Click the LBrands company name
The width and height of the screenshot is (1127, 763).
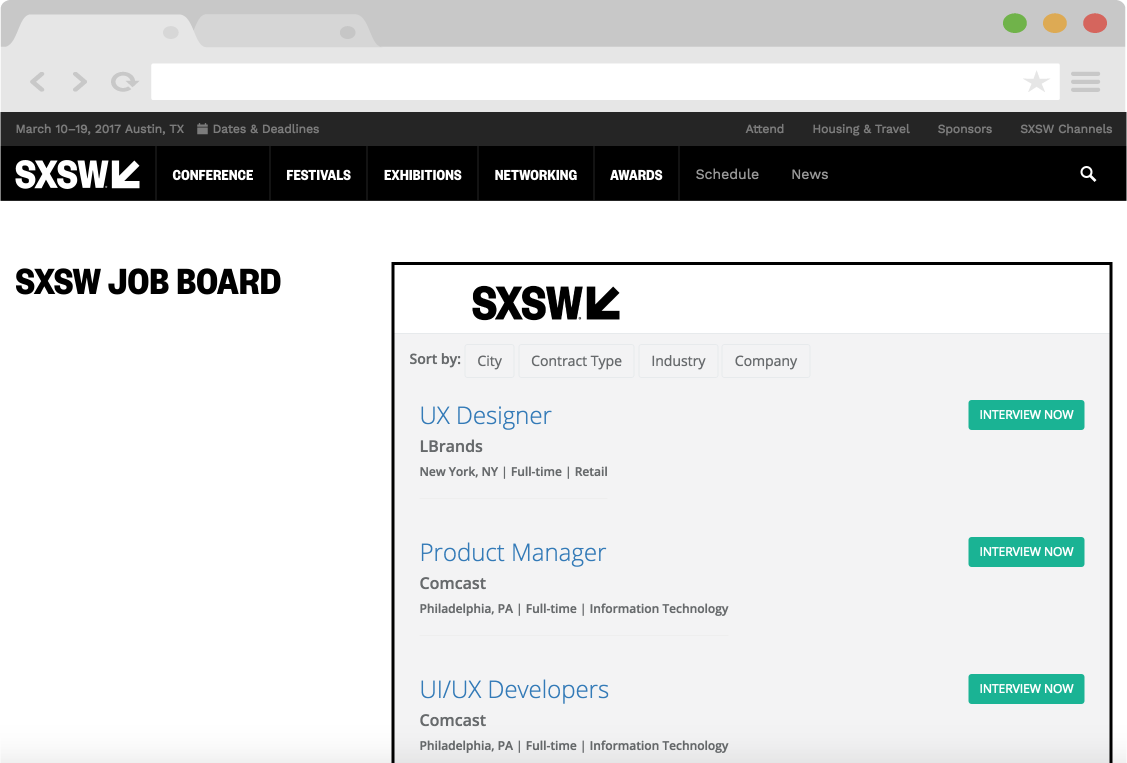[451, 446]
